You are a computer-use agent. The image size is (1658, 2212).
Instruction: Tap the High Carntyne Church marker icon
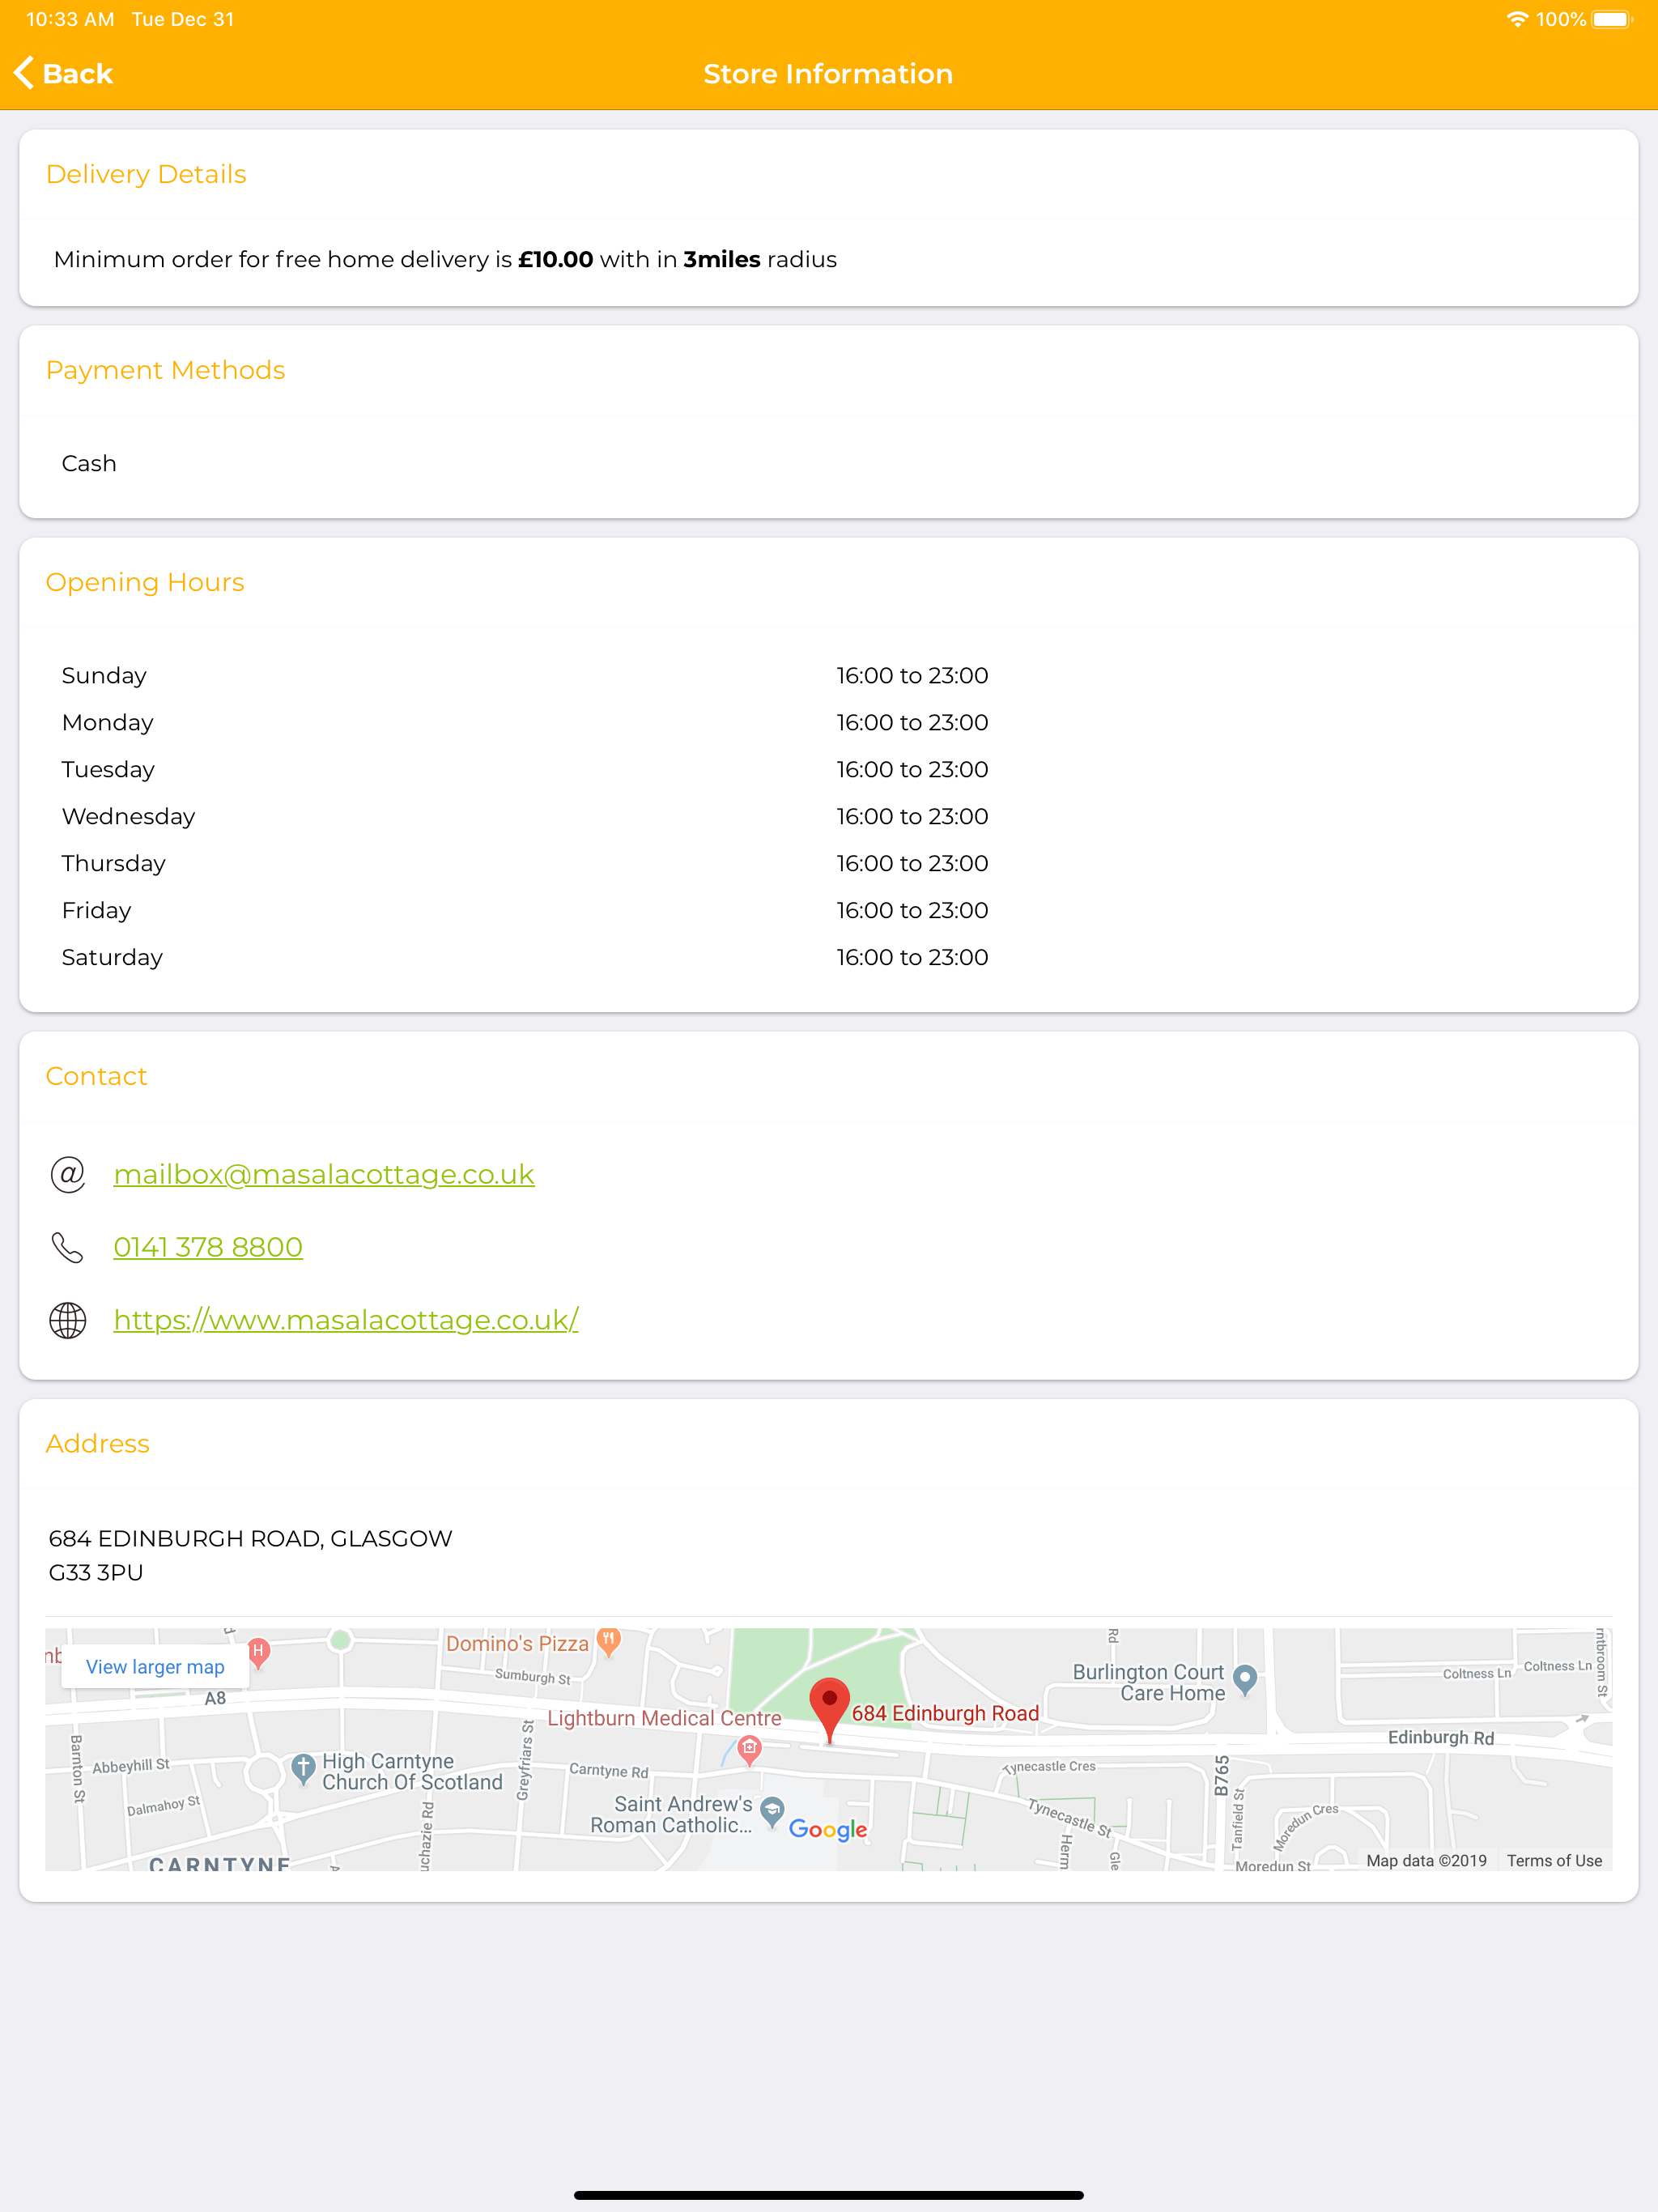303,1770
